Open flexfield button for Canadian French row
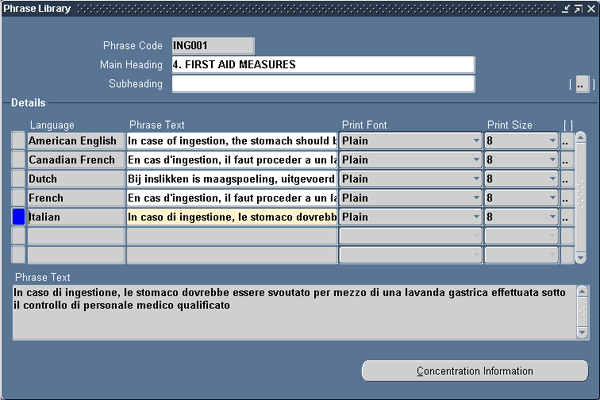 click(x=566, y=160)
